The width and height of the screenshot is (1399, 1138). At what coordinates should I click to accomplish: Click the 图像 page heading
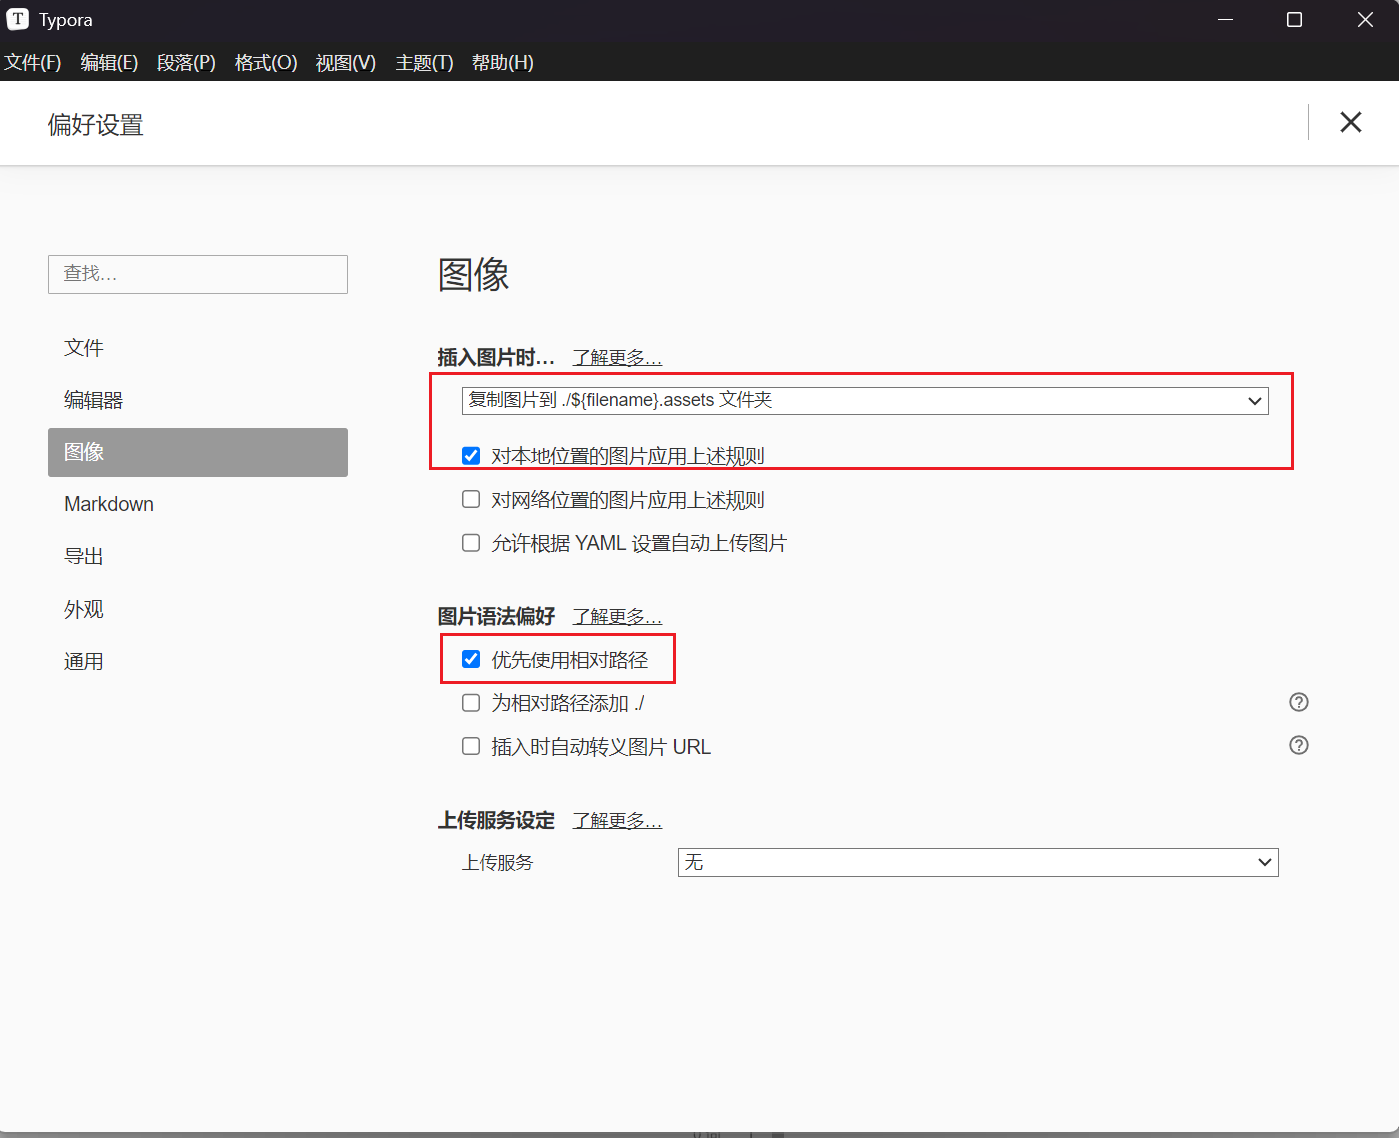point(474,274)
